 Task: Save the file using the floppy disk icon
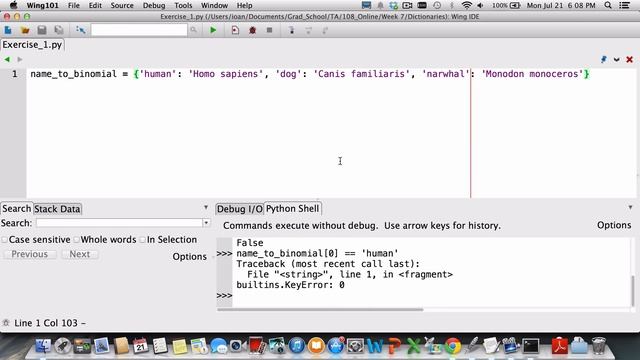point(42,30)
